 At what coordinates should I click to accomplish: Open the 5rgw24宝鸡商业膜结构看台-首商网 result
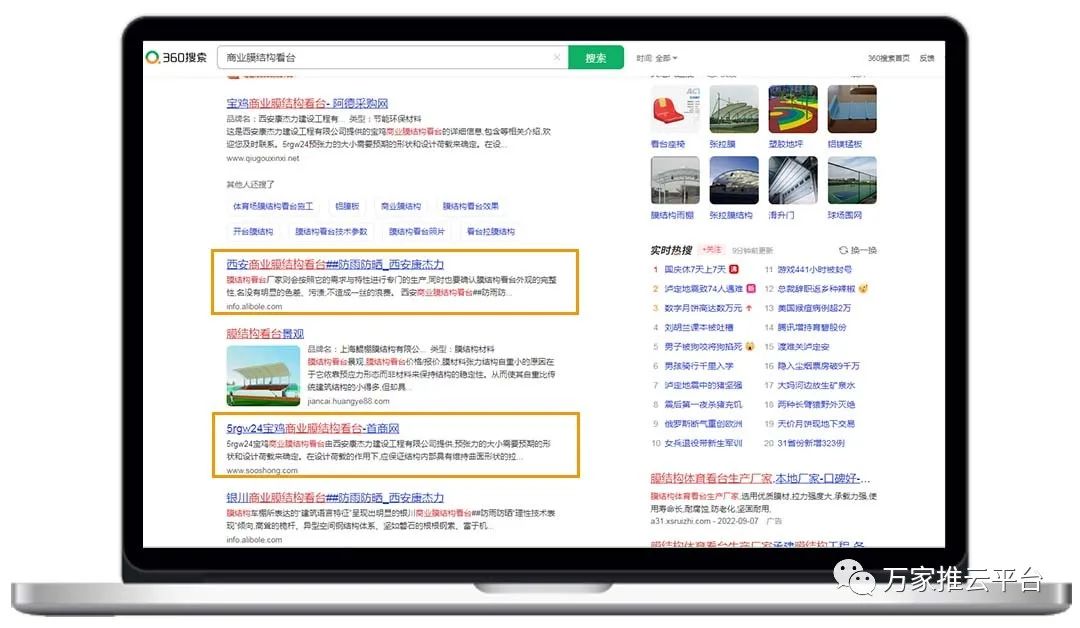313,428
